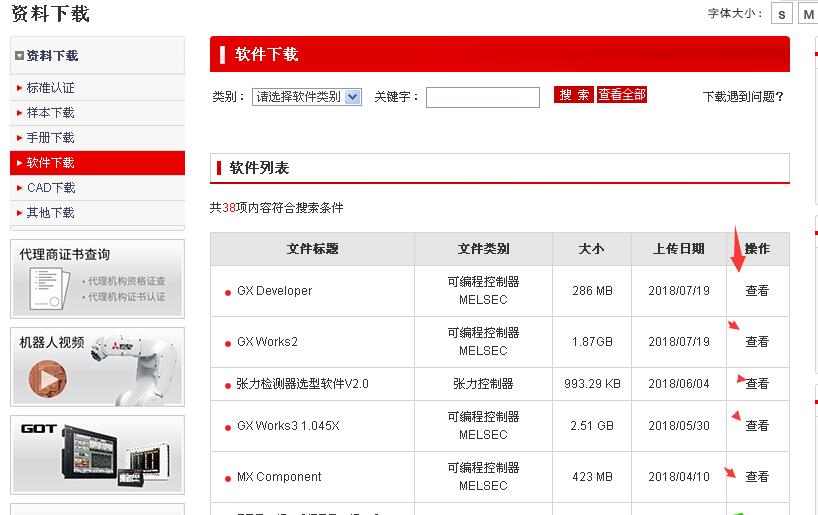
Task: Click the 查看全部 button
Action: [x=622, y=94]
